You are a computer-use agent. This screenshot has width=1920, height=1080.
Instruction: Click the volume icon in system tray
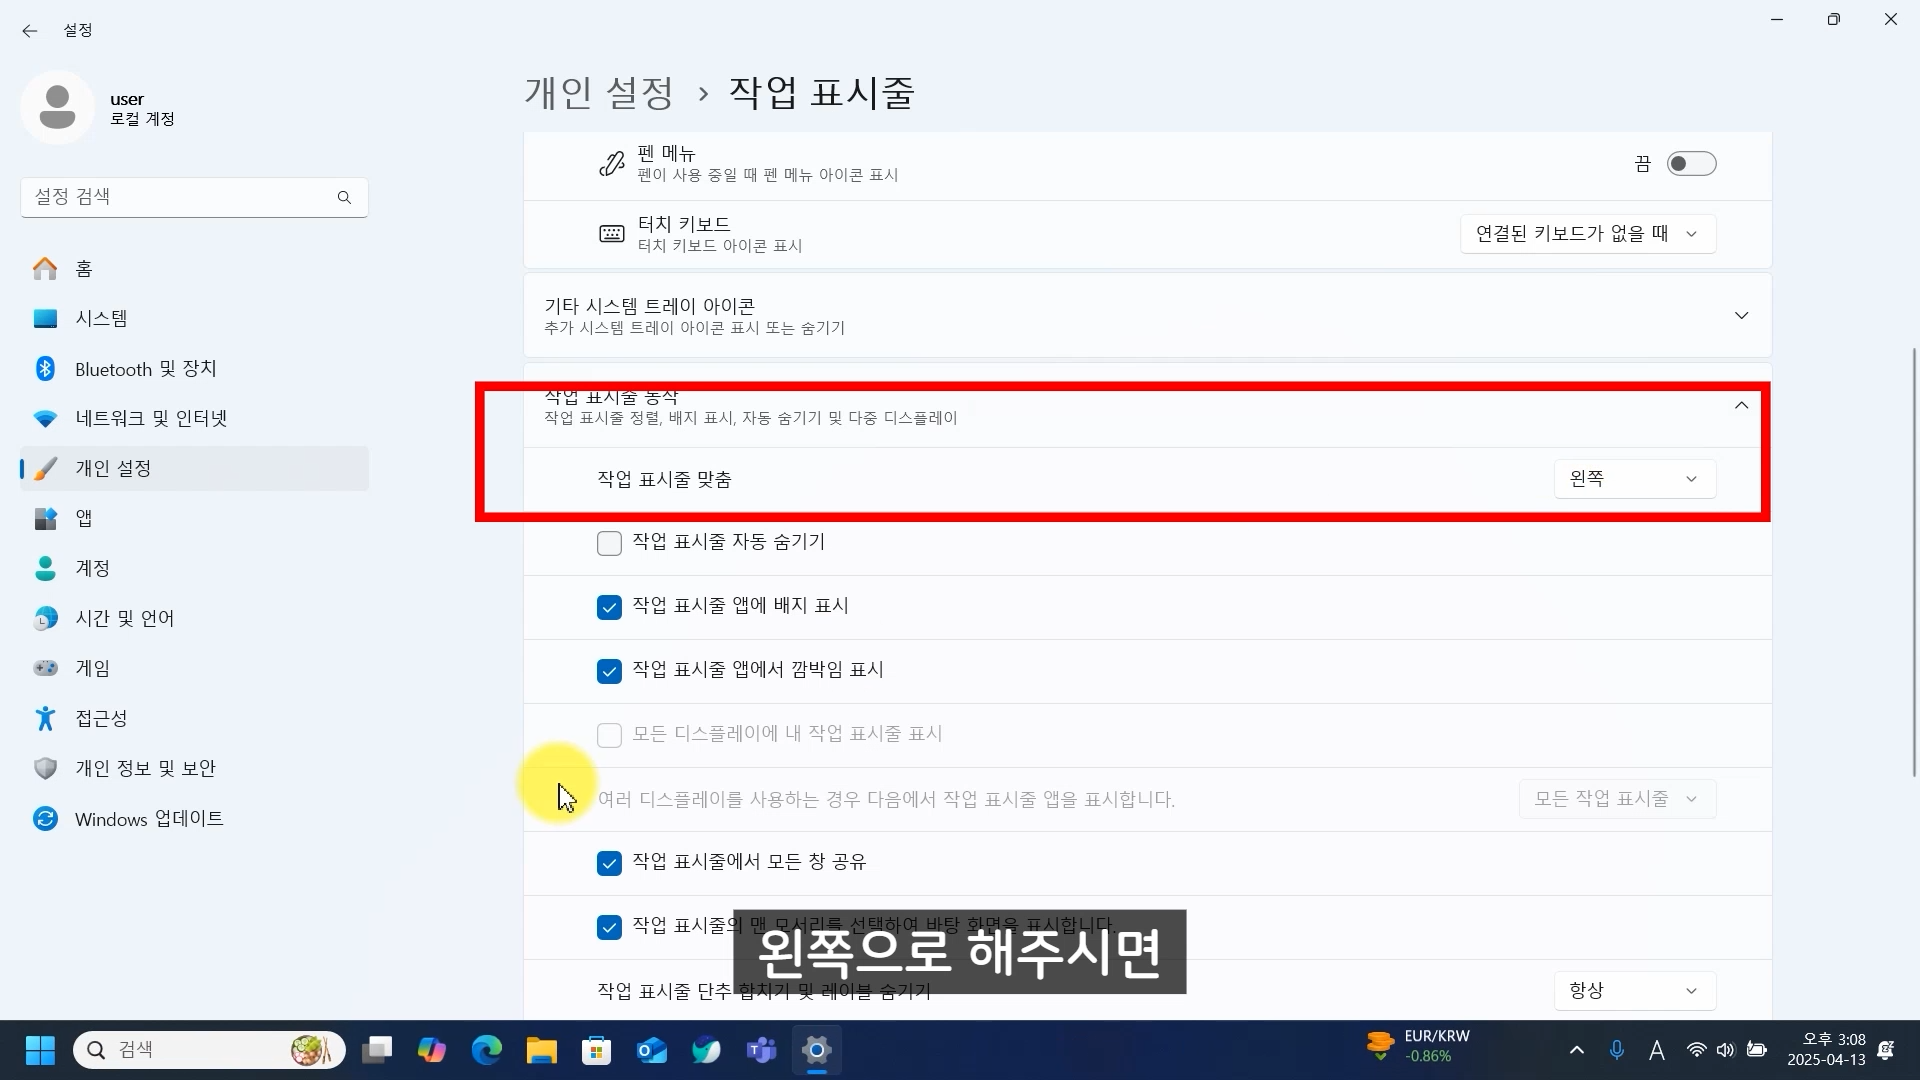coord(1725,1050)
